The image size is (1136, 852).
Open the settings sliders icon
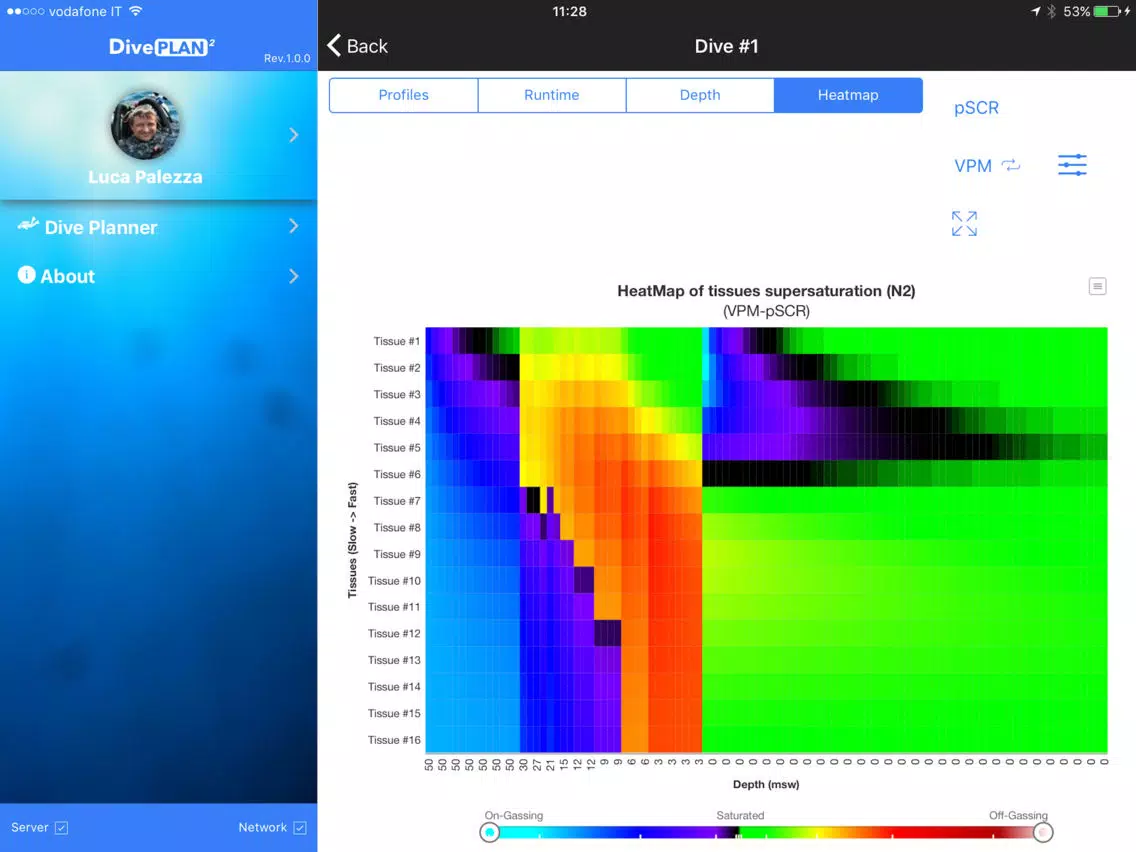[x=1072, y=165]
